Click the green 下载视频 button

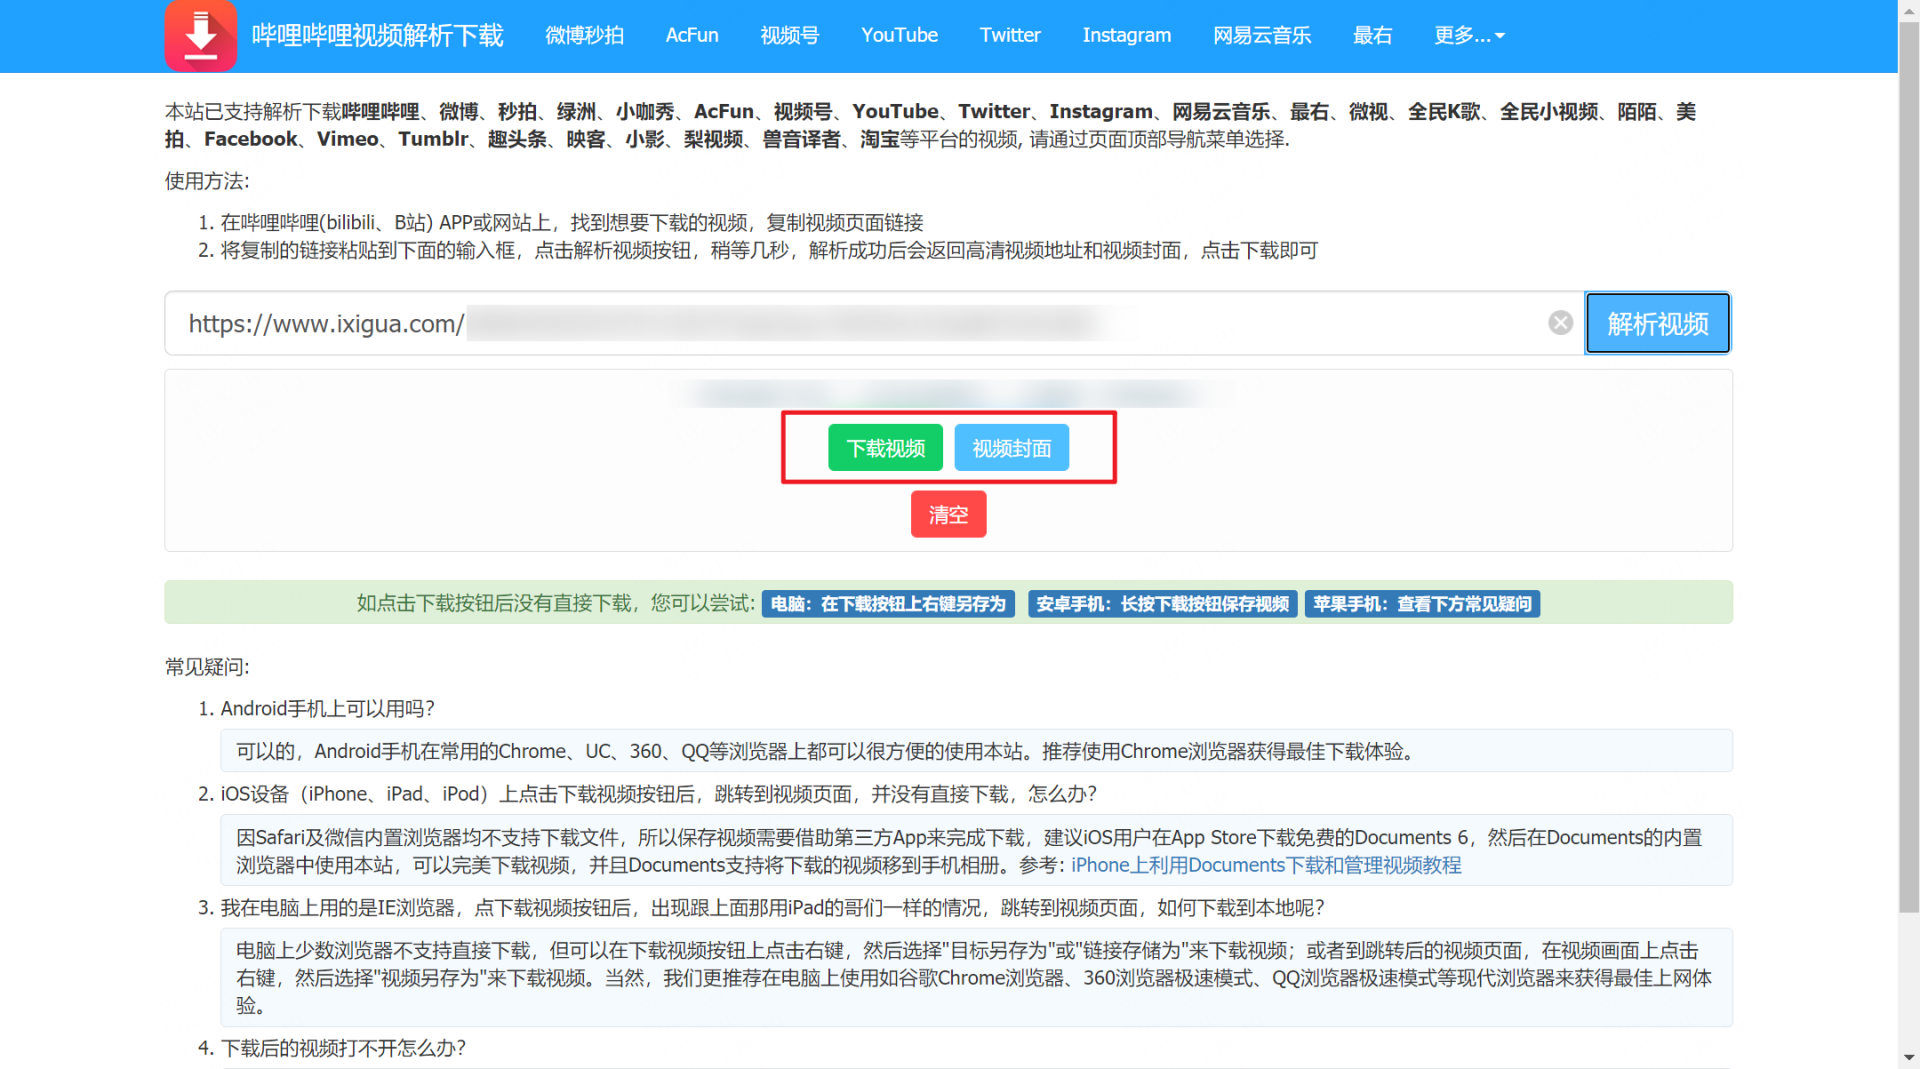point(885,448)
